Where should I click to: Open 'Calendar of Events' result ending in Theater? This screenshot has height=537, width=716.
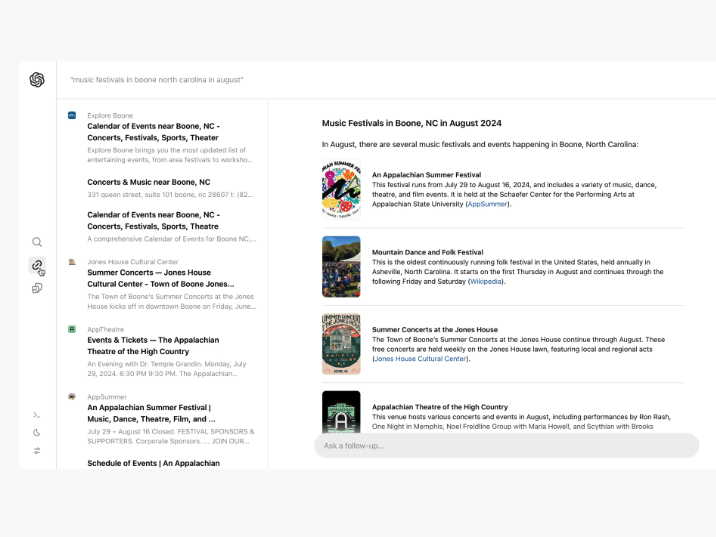tap(153, 132)
